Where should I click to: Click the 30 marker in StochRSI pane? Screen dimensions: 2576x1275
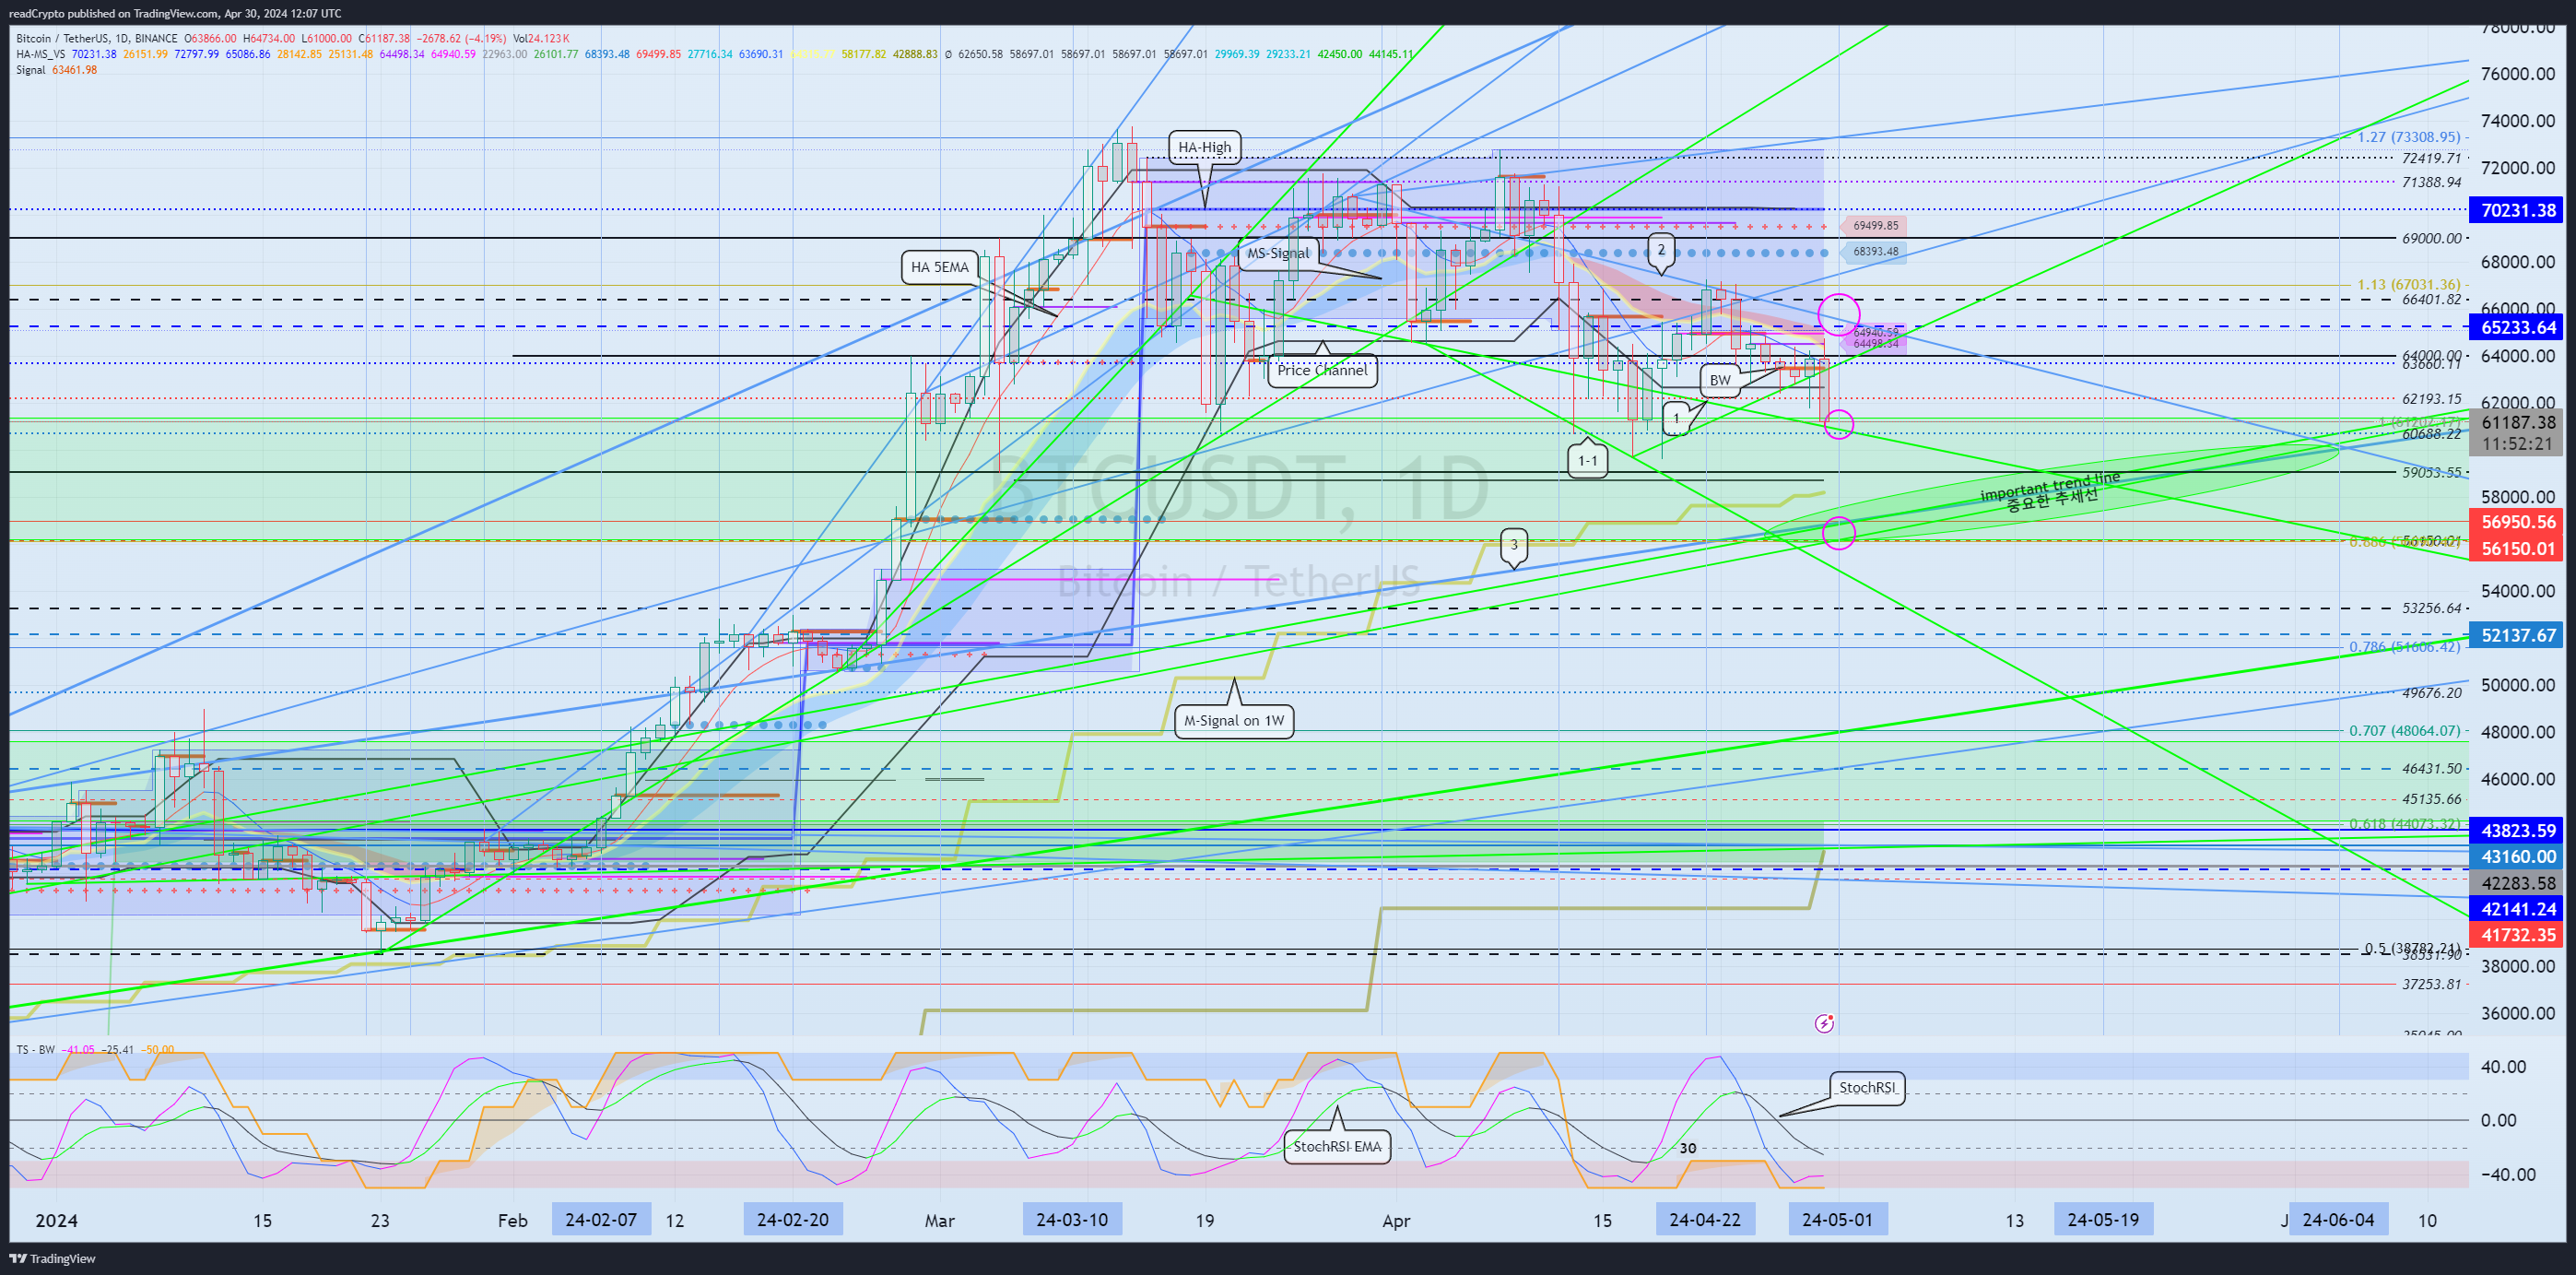(x=1688, y=1149)
